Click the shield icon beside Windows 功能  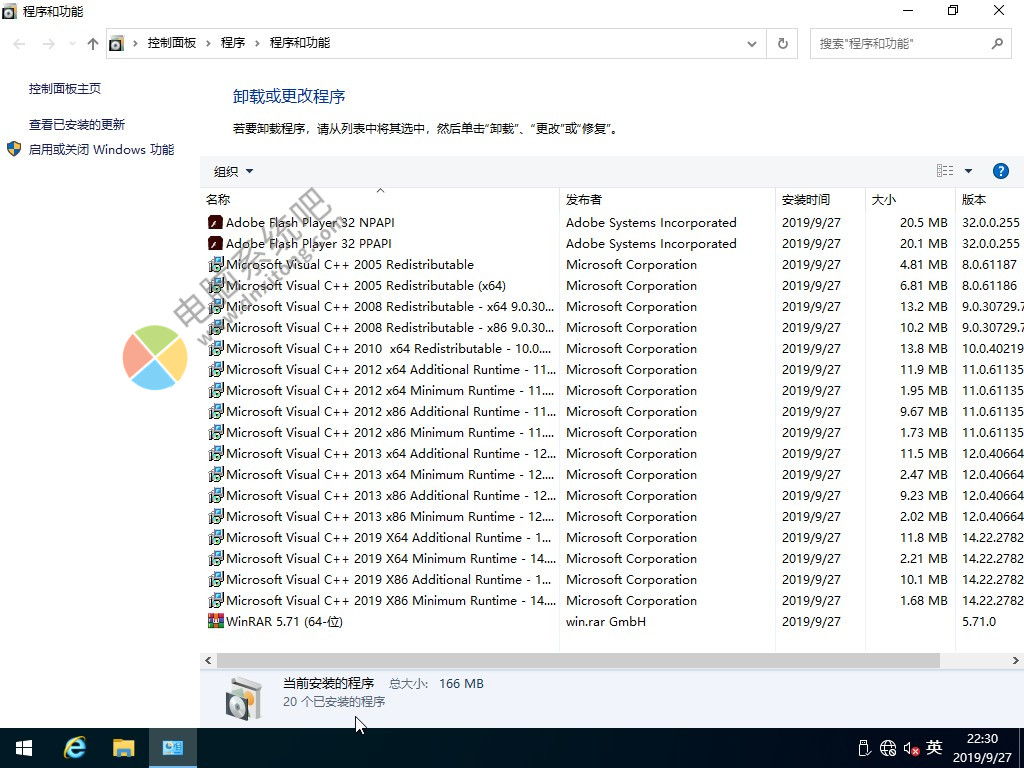[x=14, y=149]
